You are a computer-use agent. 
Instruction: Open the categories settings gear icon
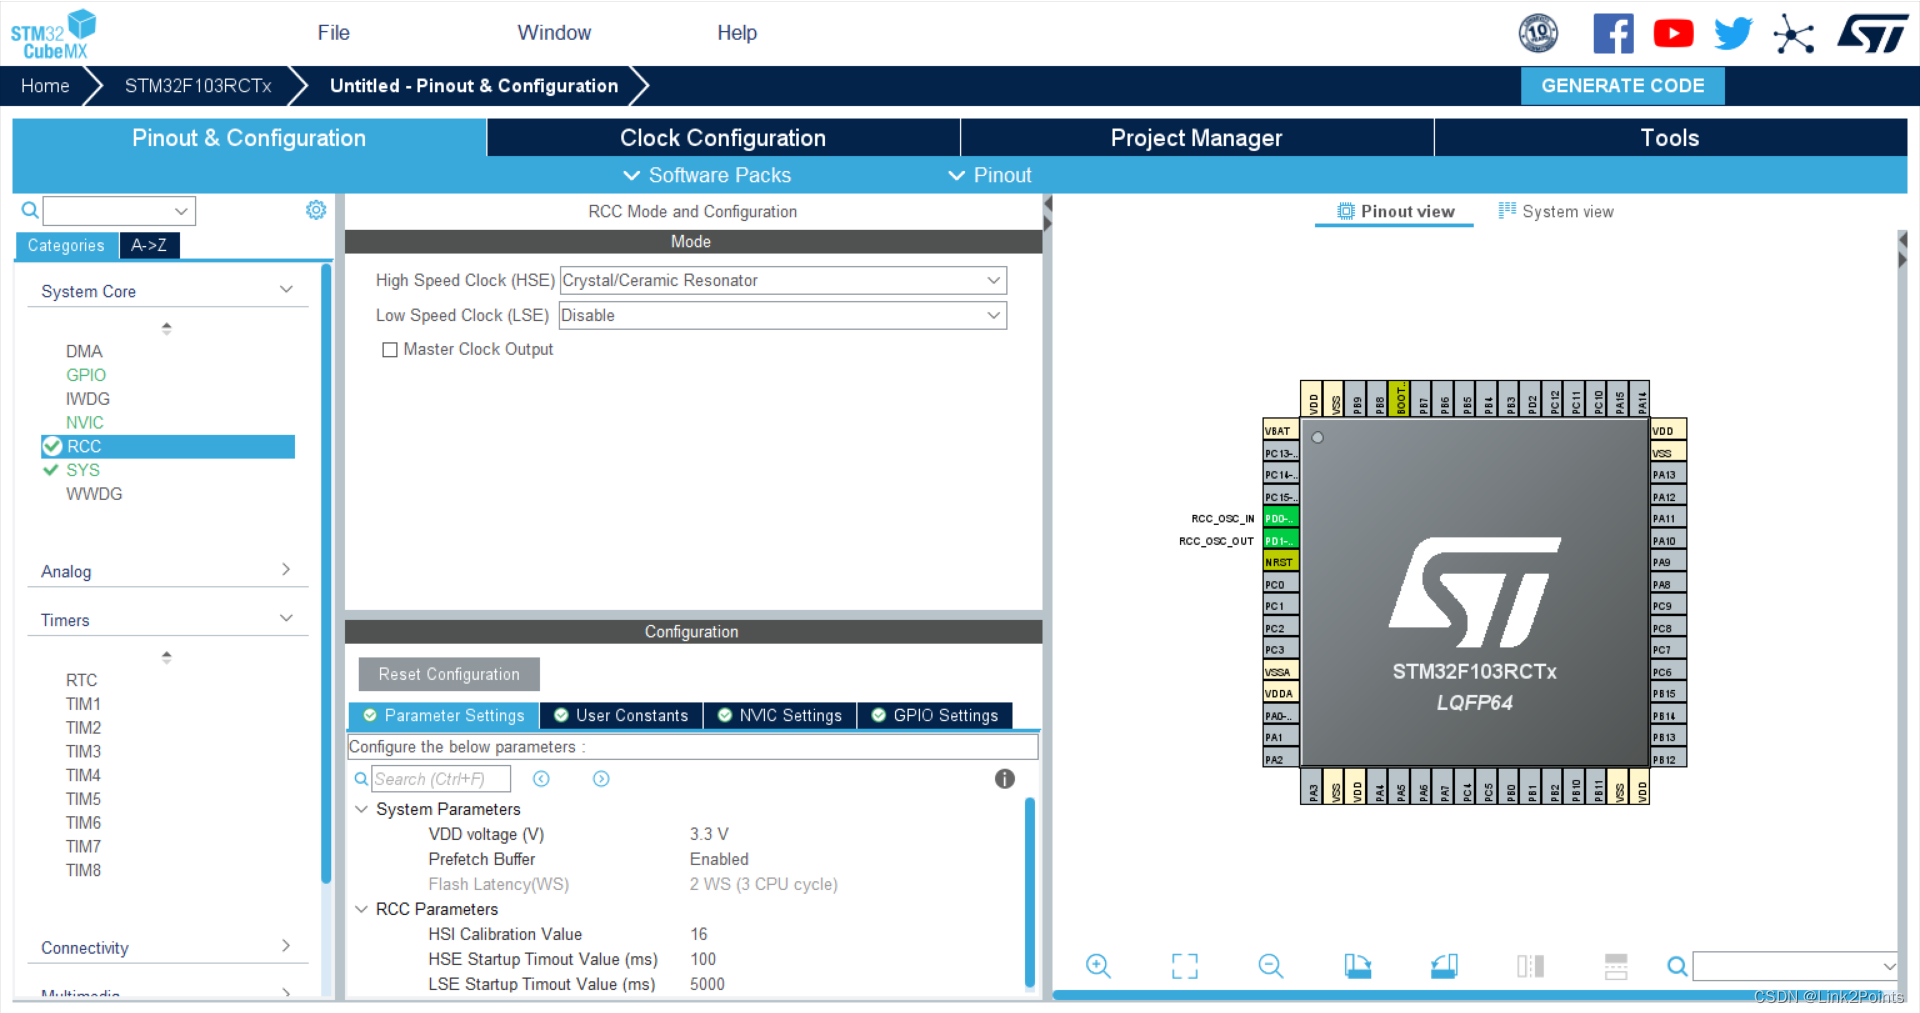316,210
